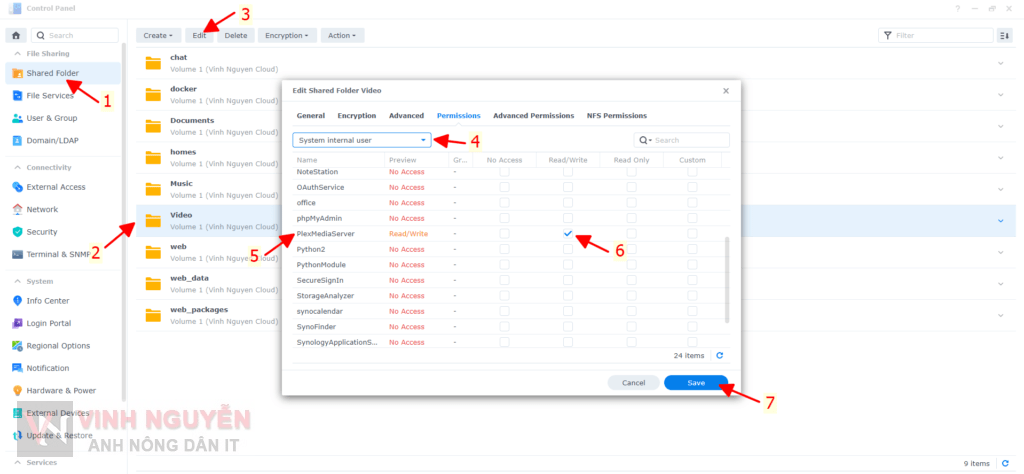Click the Save button
The image size is (1024, 474).
[x=696, y=383]
